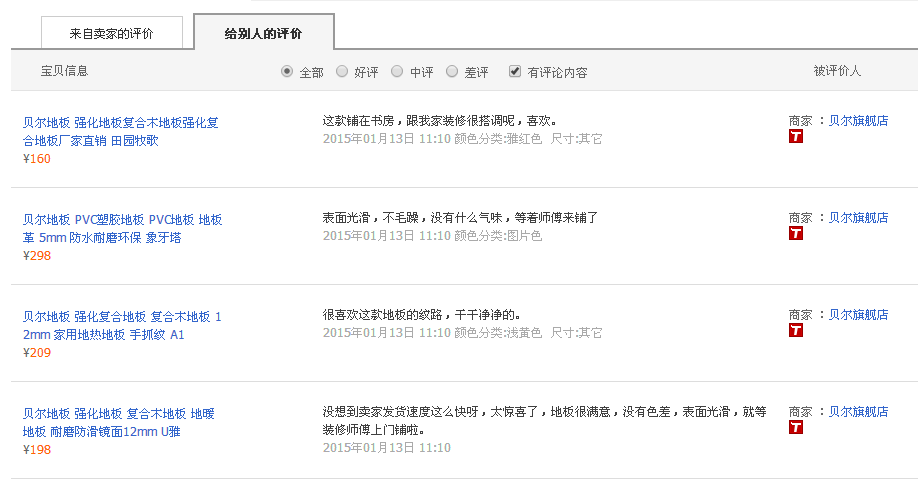Click Tmall icon in third review row
This screenshot has height=491, width=918.
(796, 331)
